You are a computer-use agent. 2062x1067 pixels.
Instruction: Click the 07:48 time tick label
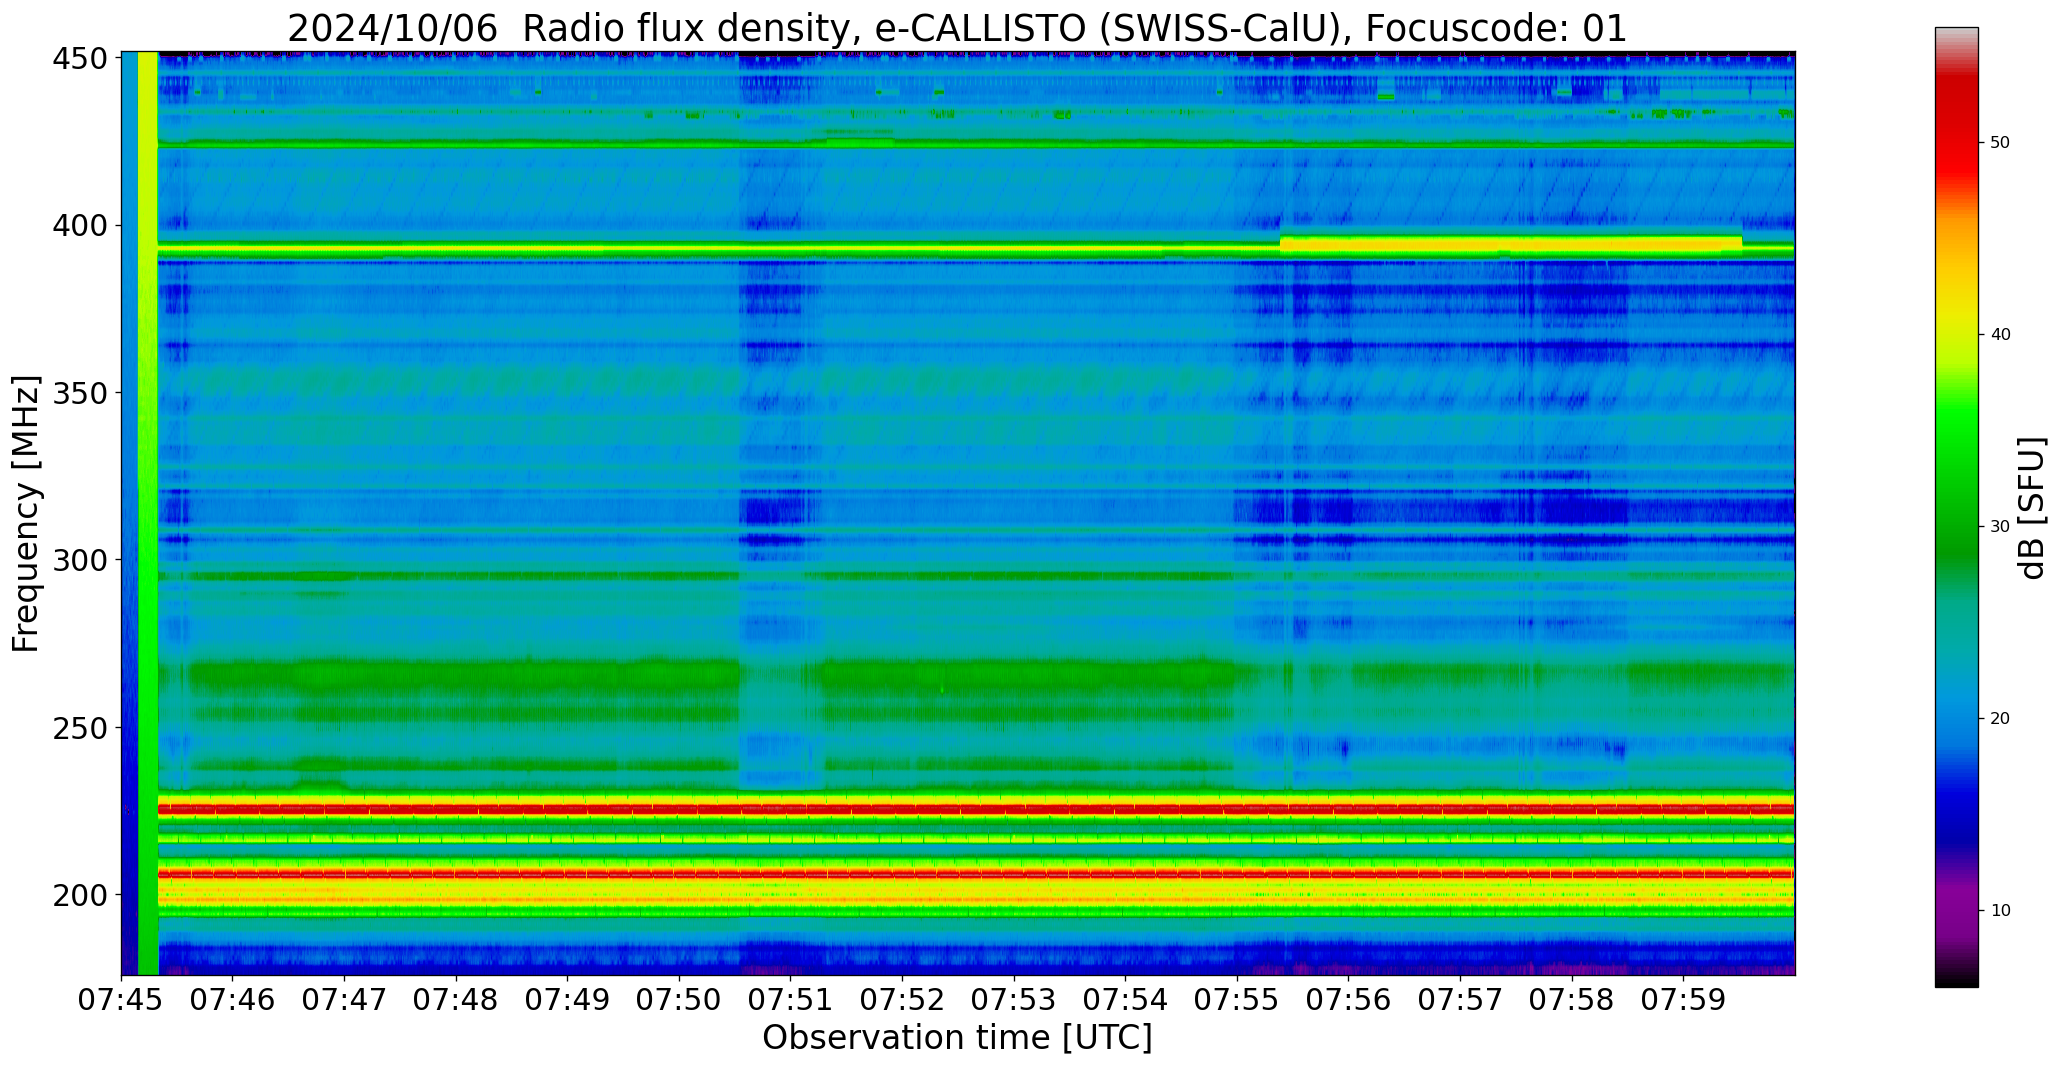[x=457, y=1000]
